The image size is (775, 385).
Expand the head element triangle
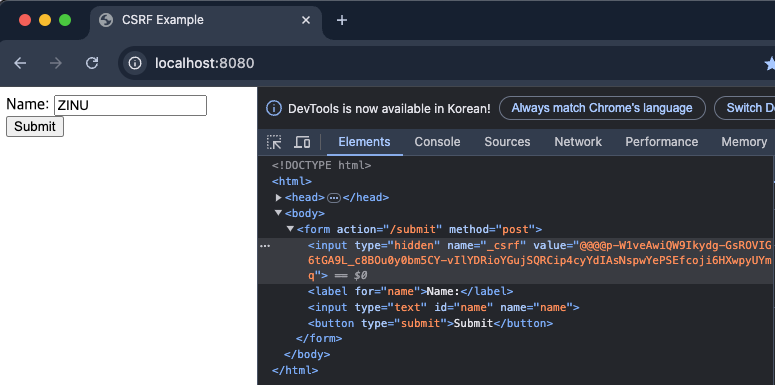(279, 198)
